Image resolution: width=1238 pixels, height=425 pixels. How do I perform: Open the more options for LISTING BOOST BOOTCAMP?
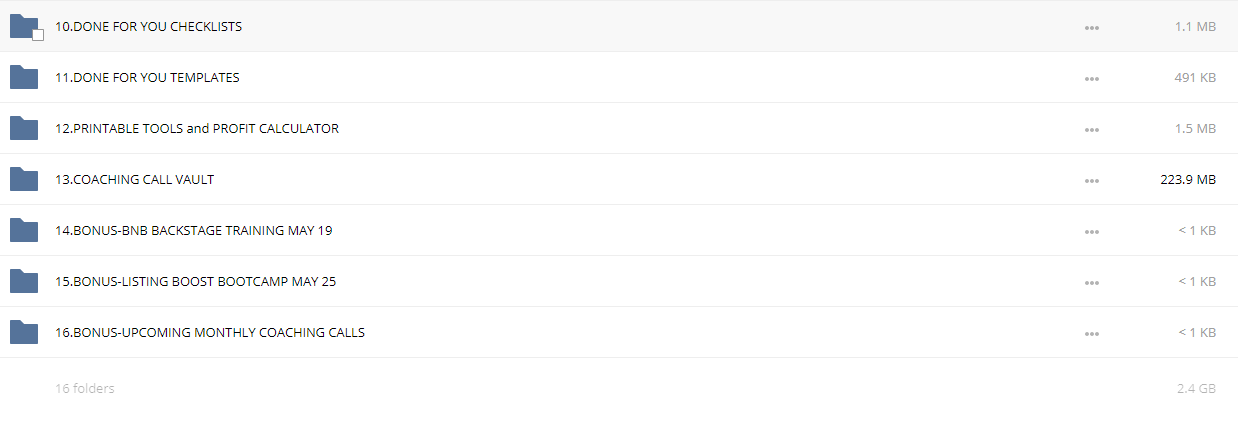[x=1092, y=282]
